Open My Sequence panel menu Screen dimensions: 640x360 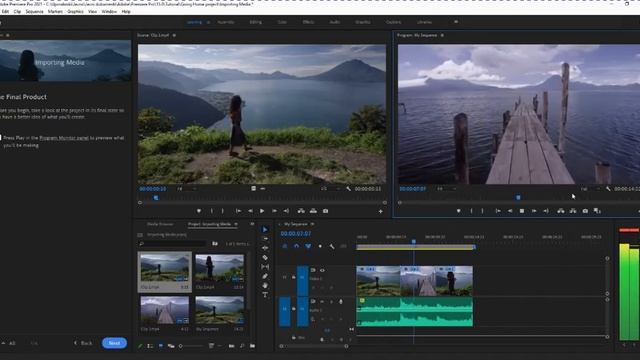click(x=312, y=224)
